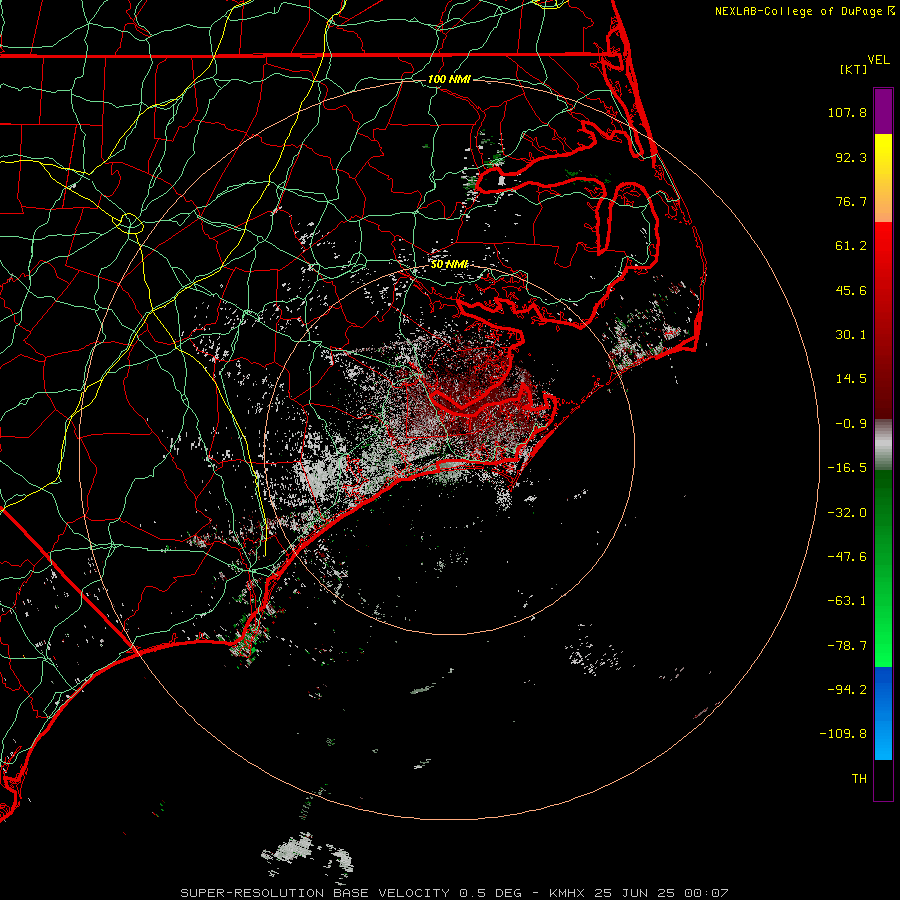Click the TH legend label
Image resolution: width=900 pixels, height=900 pixels.
[859, 779]
